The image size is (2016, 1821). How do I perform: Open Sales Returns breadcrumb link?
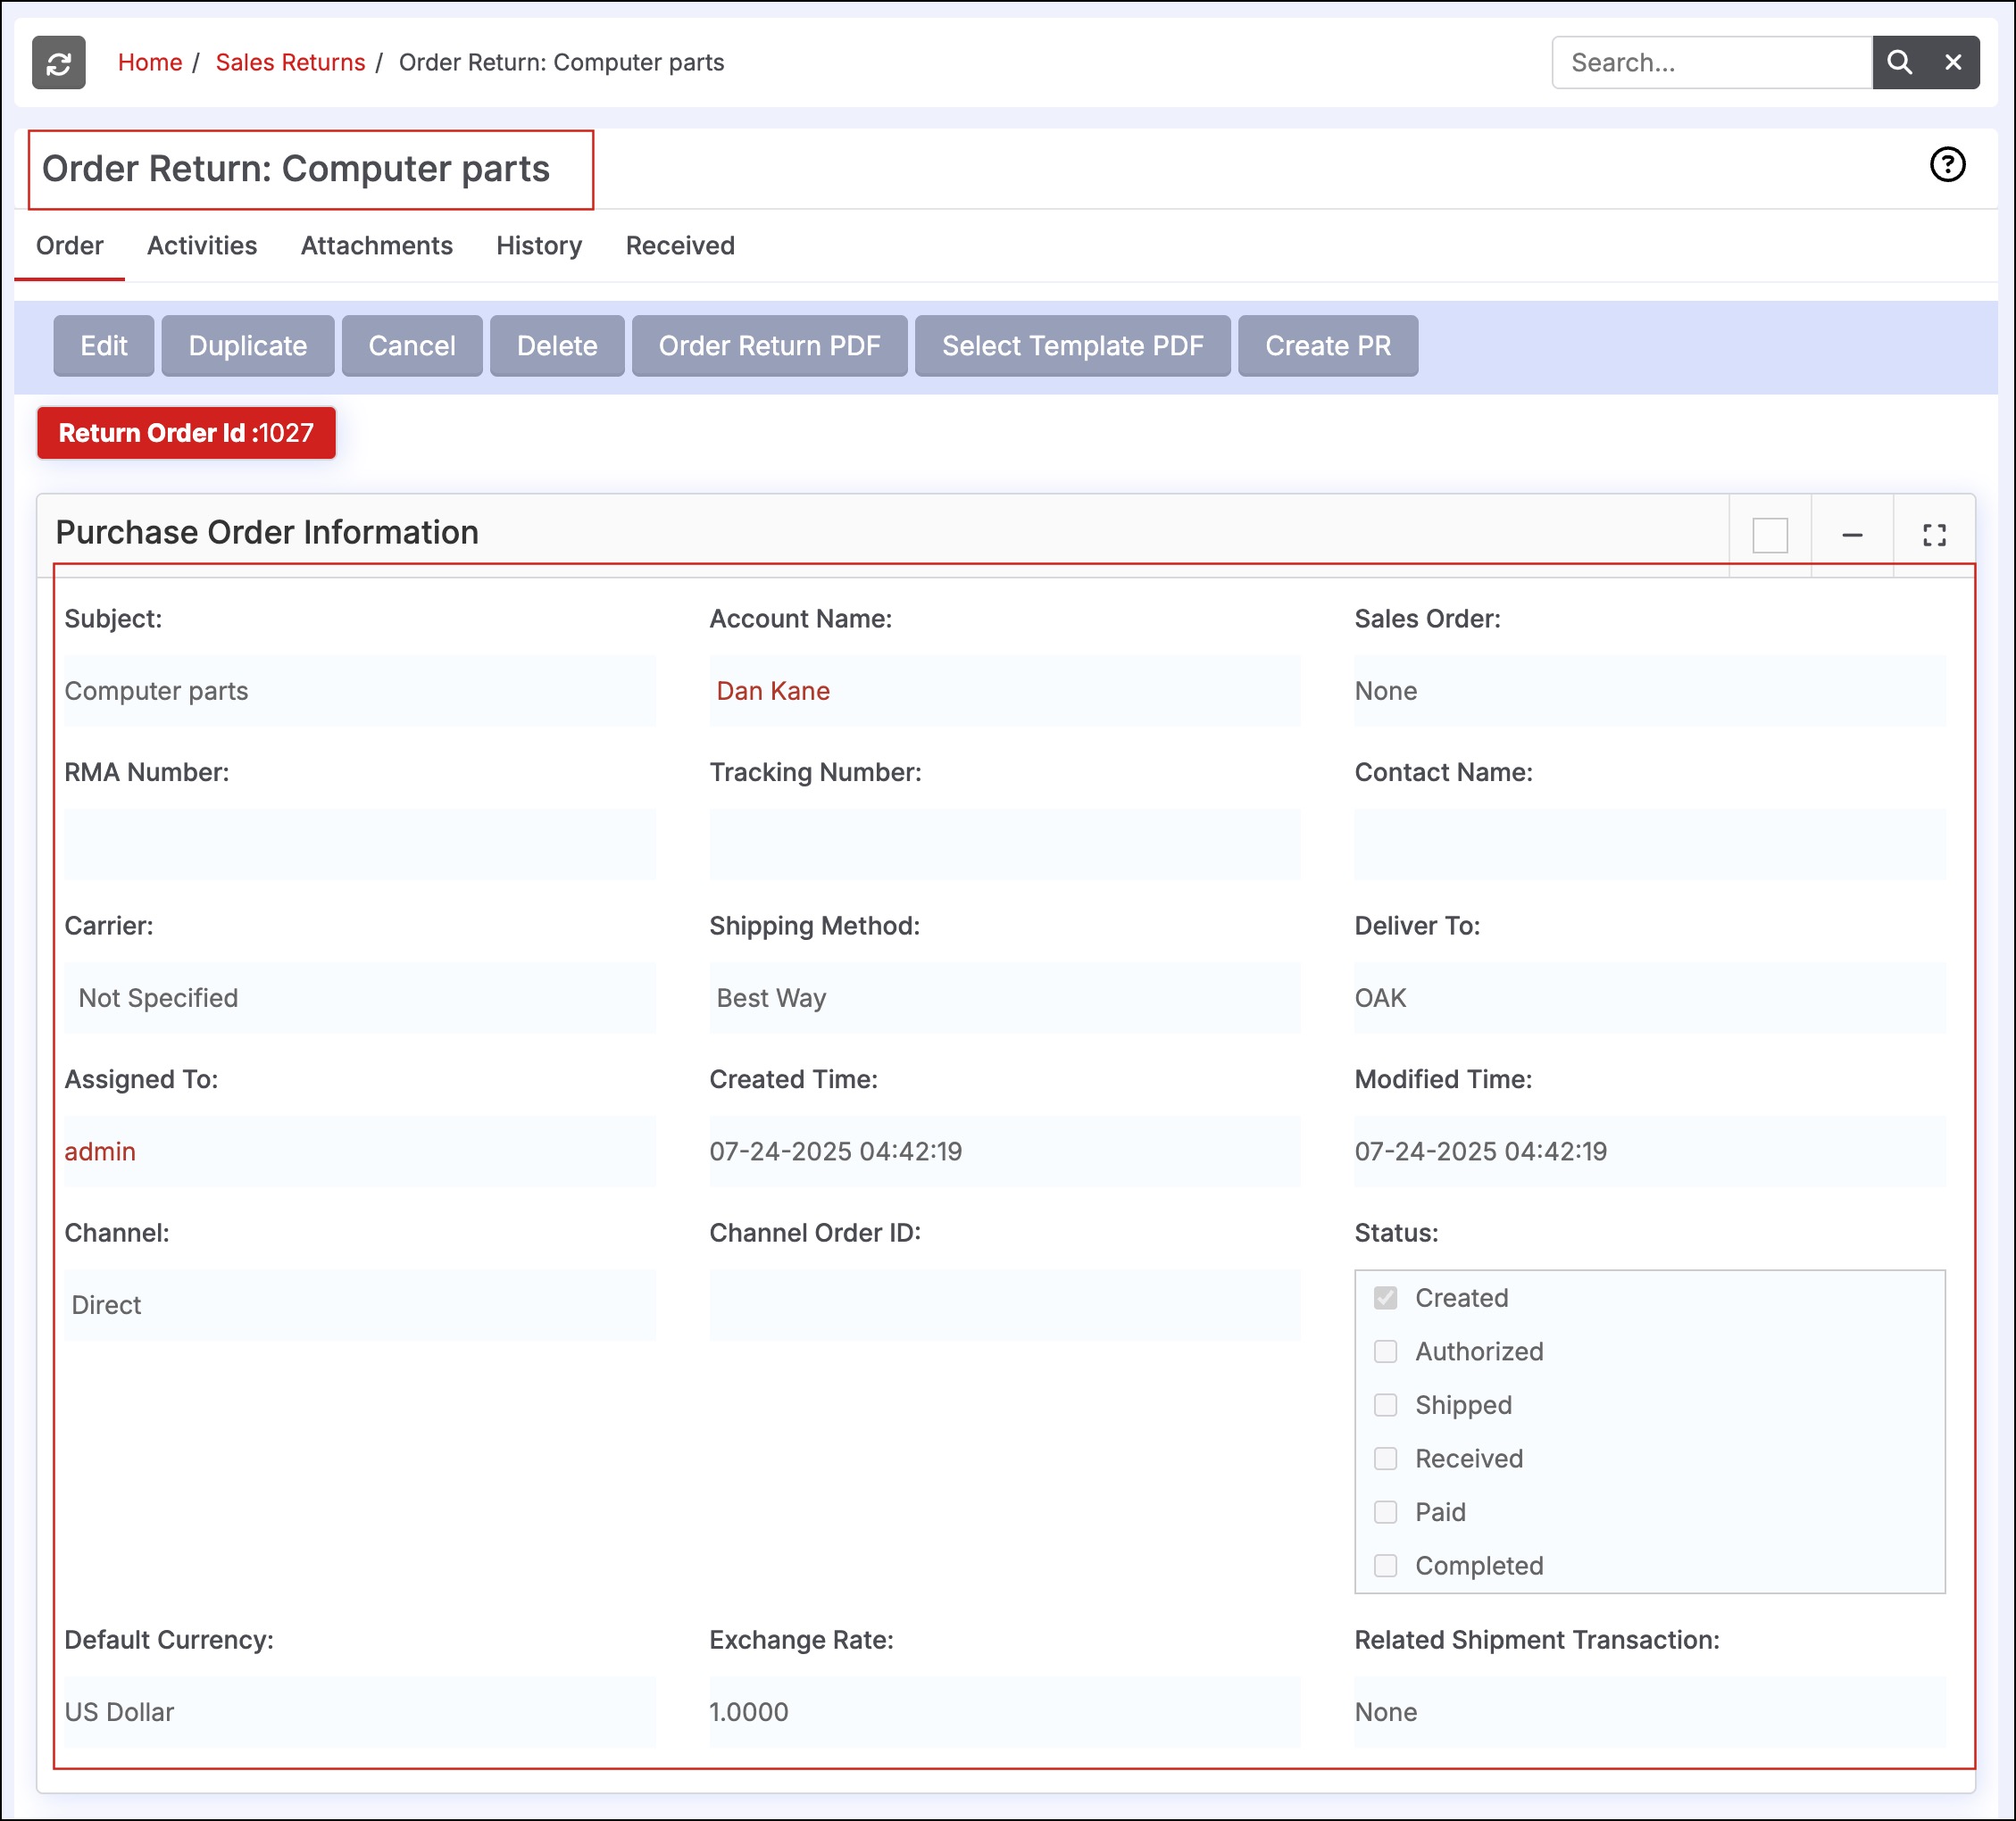tap(291, 63)
